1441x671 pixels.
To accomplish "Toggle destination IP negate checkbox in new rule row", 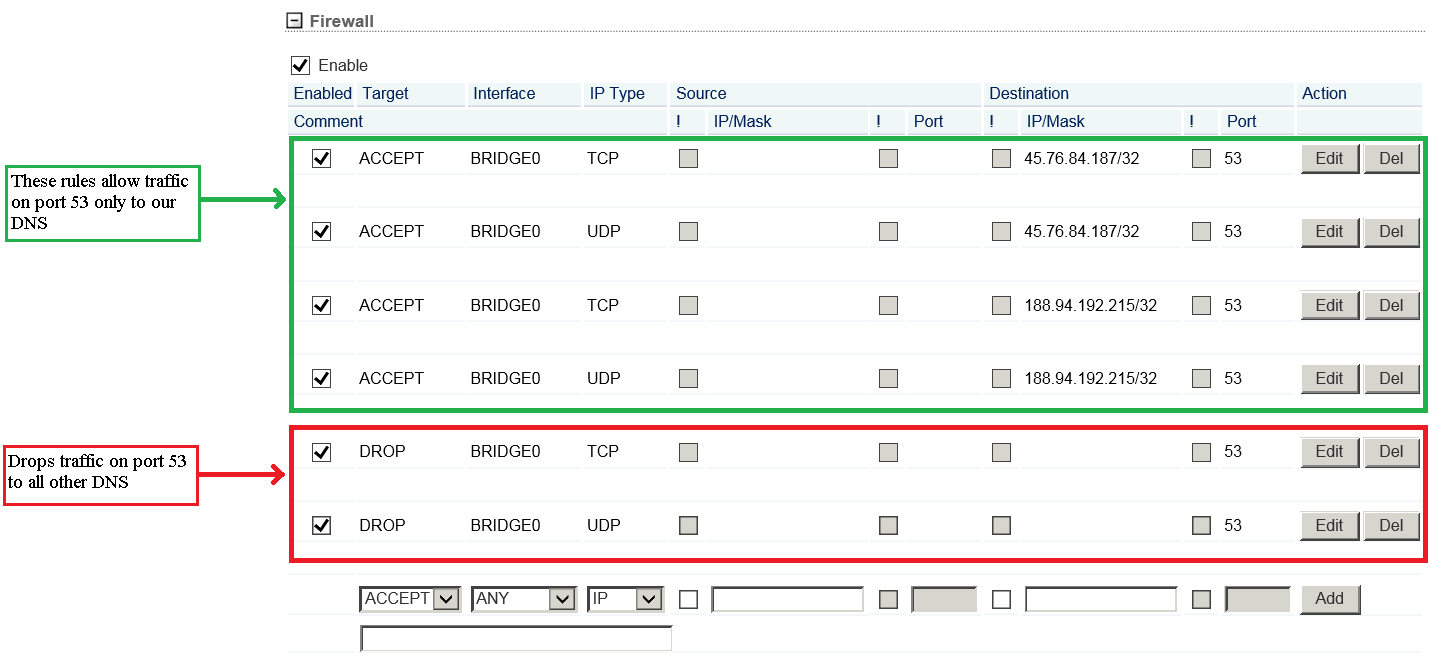I will [1001, 599].
